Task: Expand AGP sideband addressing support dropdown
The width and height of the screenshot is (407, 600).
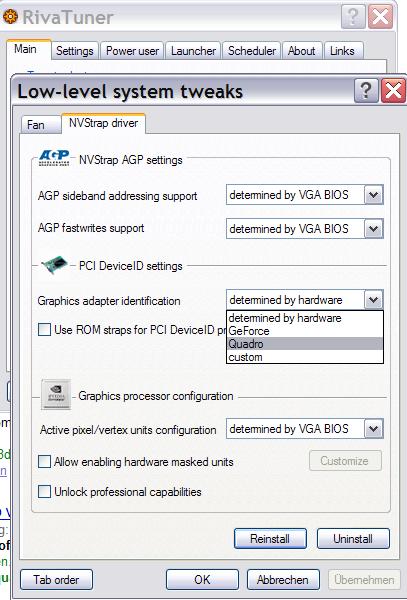Action: click(304, 195)
